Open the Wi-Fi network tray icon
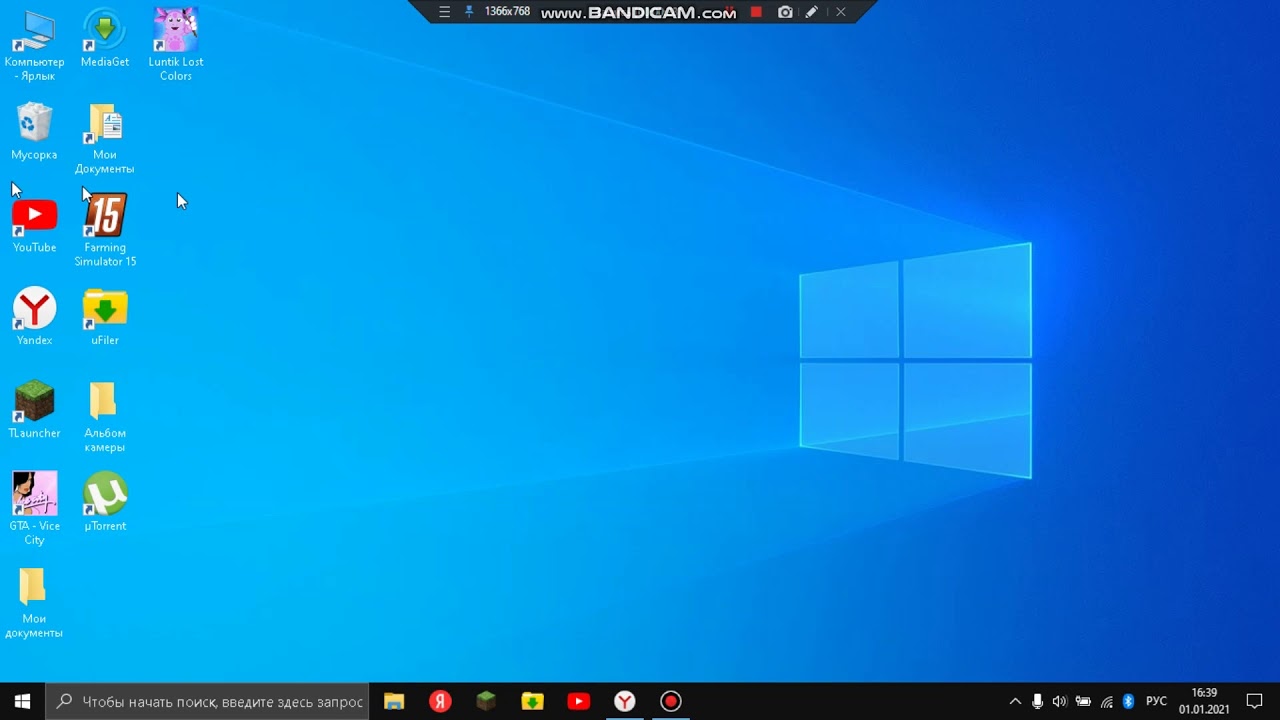 (x=1106, y=701)
